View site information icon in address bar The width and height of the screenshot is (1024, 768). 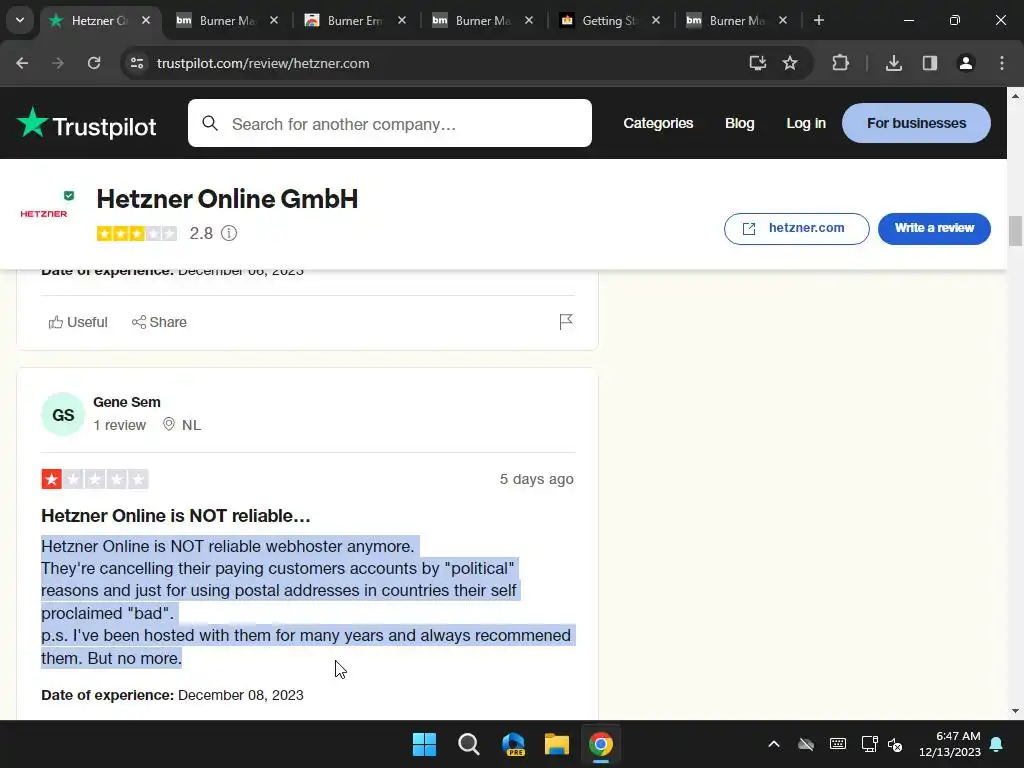[137, 63]
